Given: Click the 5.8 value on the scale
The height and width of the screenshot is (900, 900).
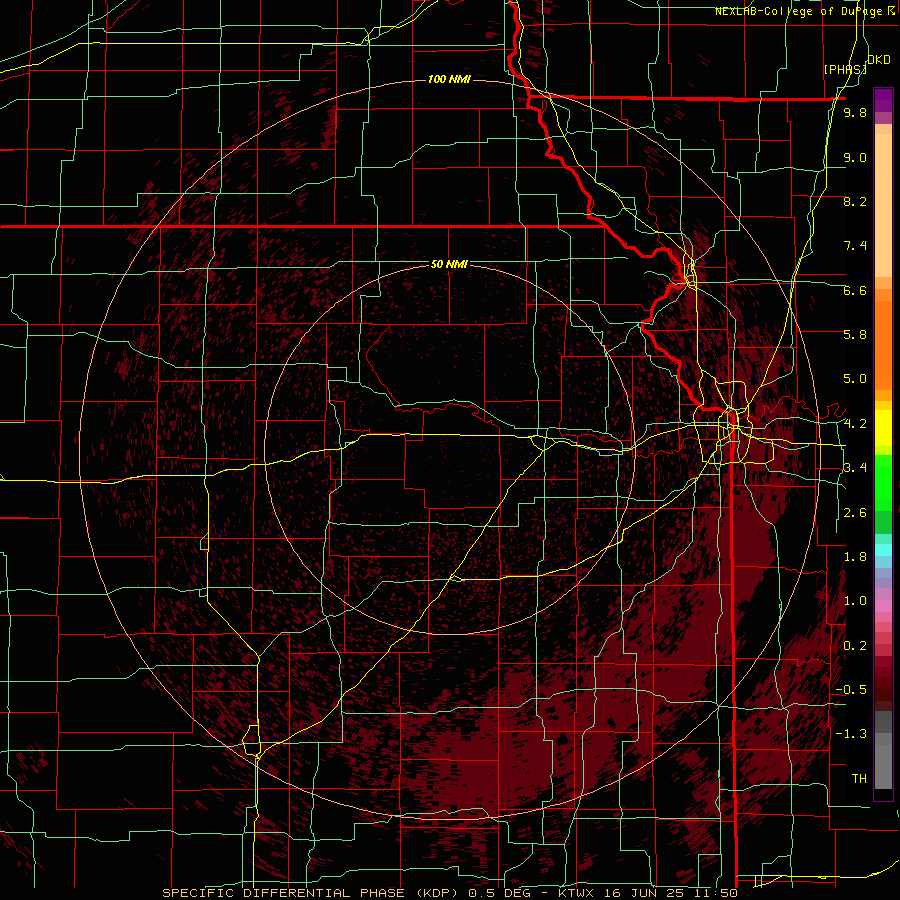Looking at the screenshot, I should [x=855, y=335].
